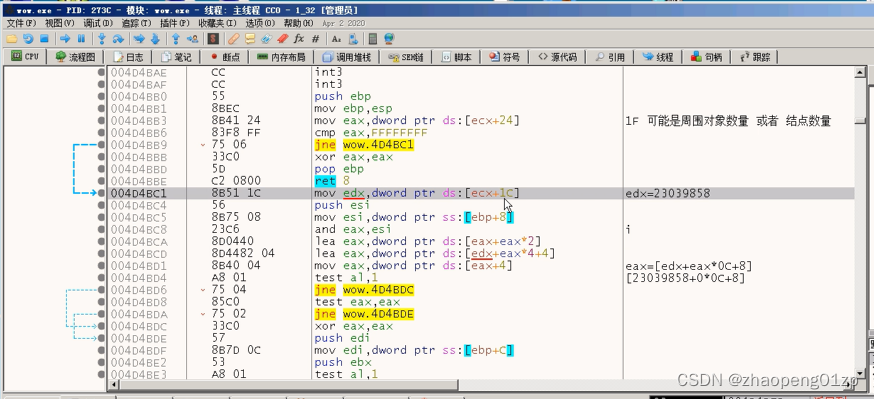
Task: Click the Step Over toolbar icon
Action: click(118, 38)
